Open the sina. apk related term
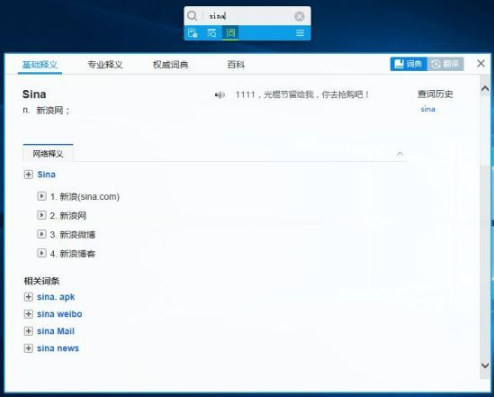 (56, 297)
